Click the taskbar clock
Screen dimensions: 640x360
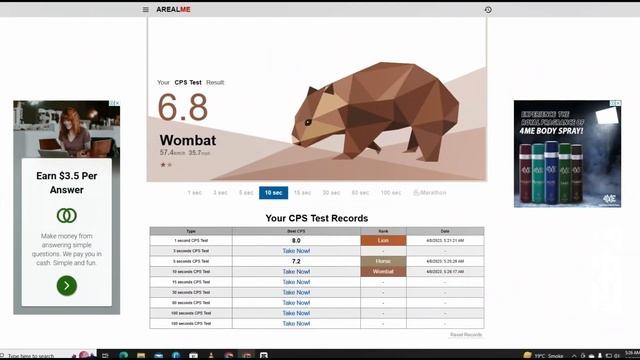(x=632, y=354)
